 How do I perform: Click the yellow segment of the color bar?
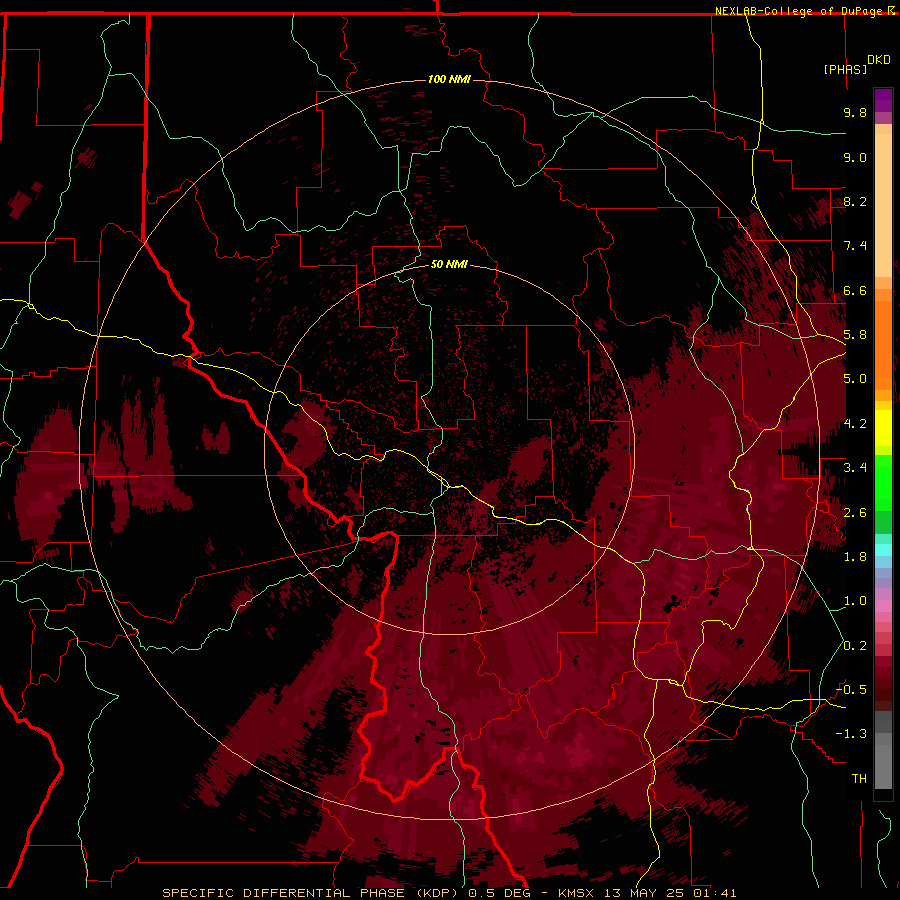[x=883, y=428]
